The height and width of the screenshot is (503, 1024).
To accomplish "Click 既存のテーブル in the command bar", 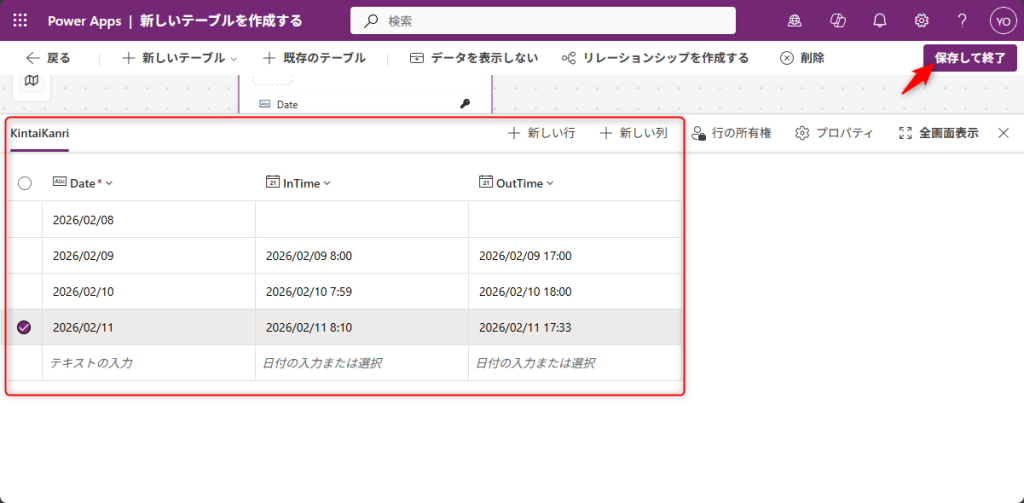I will click(x=314, y=58).
